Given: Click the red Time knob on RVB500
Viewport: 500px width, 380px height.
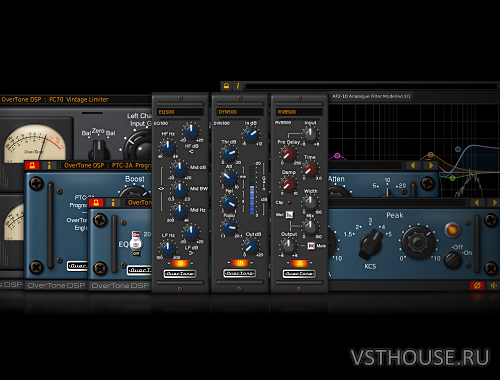Looking at the screenshot, I should click(x=310, y=169).
